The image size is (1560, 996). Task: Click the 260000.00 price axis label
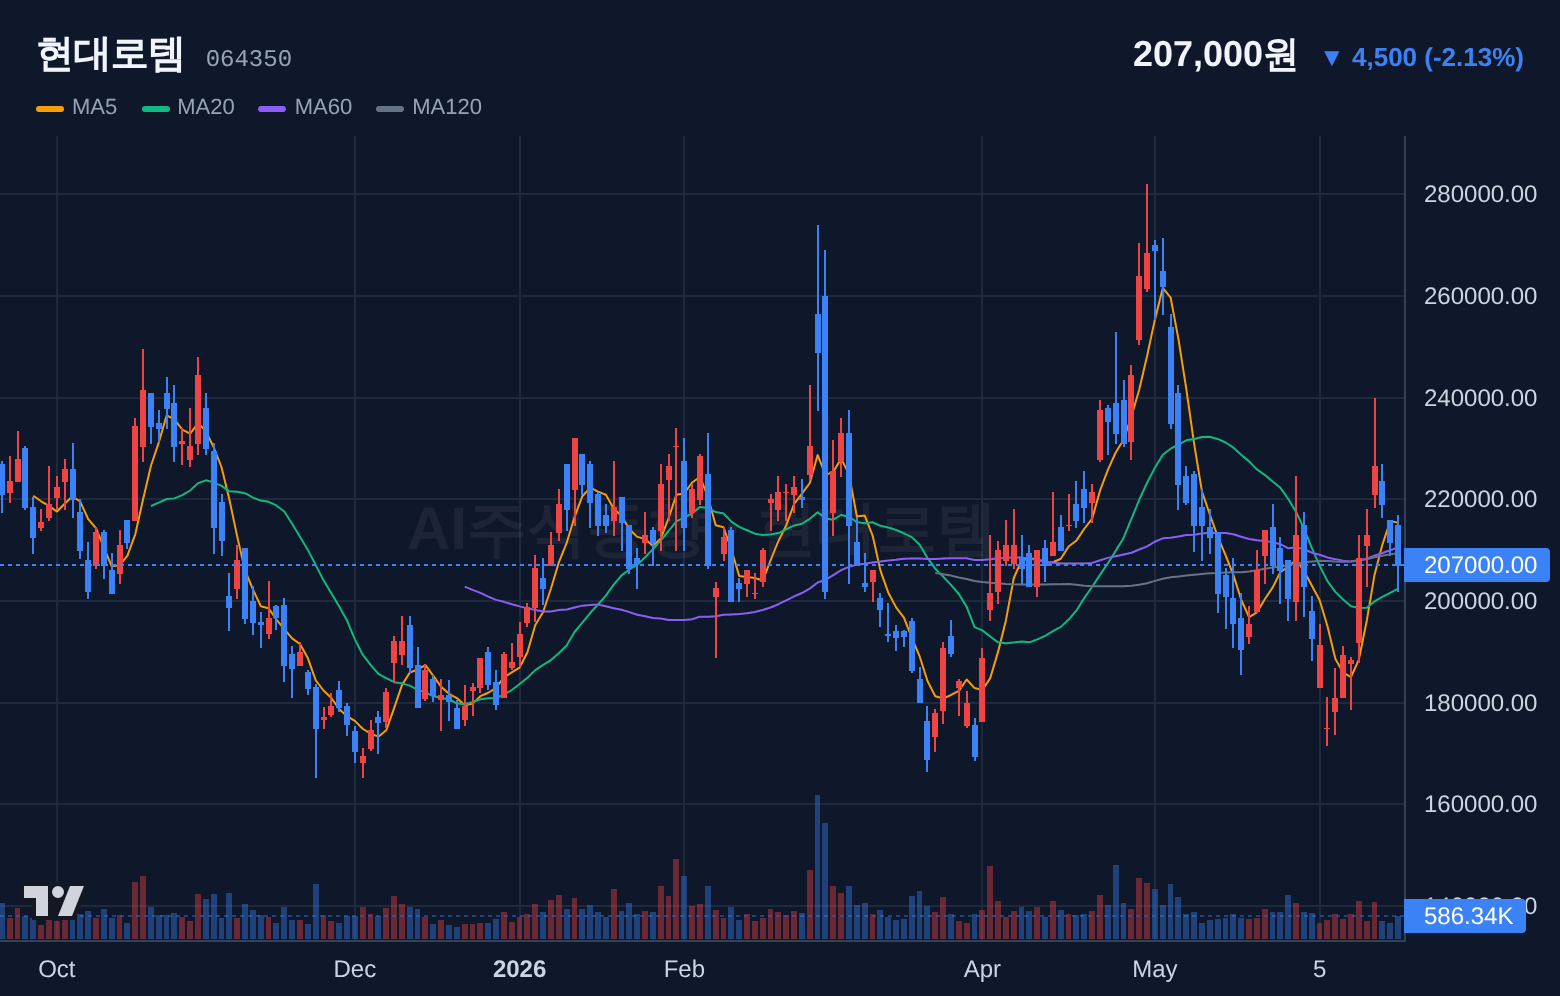pyautogui.click(x=1480, y=296)
